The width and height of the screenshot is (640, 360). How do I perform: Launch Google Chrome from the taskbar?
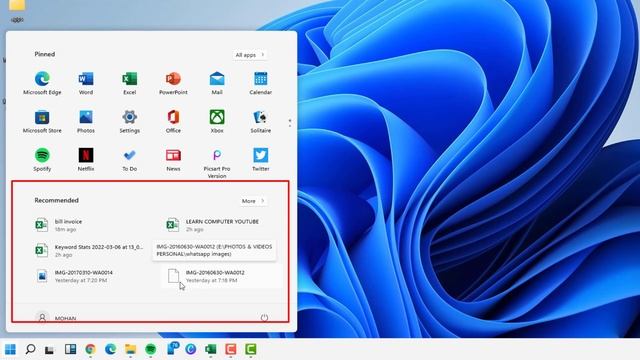90,349
